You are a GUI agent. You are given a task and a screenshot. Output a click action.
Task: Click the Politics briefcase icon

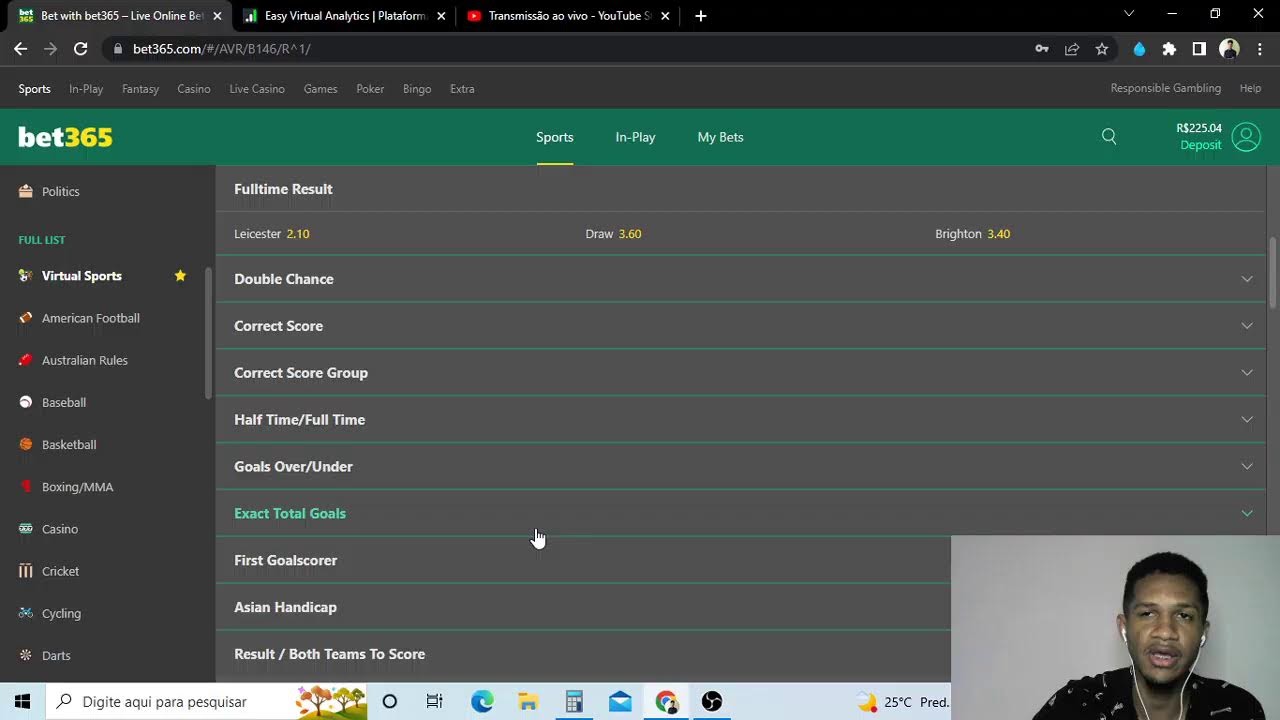26,191
